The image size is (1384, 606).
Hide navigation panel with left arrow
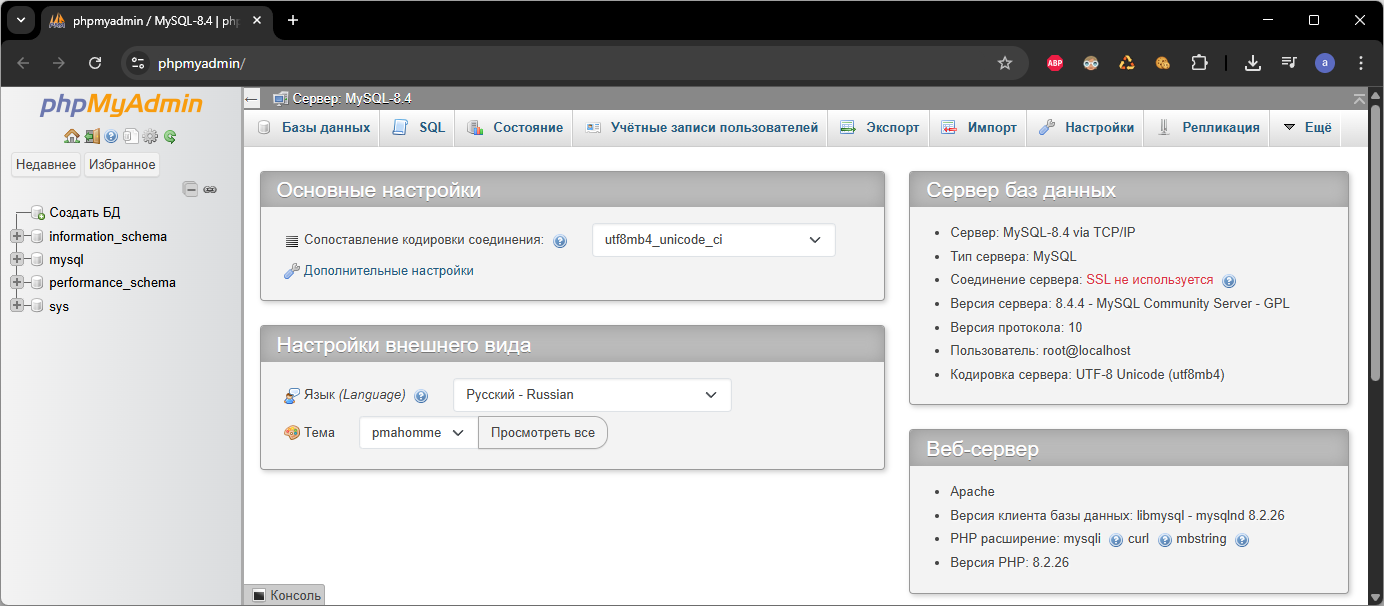point(252,99)
